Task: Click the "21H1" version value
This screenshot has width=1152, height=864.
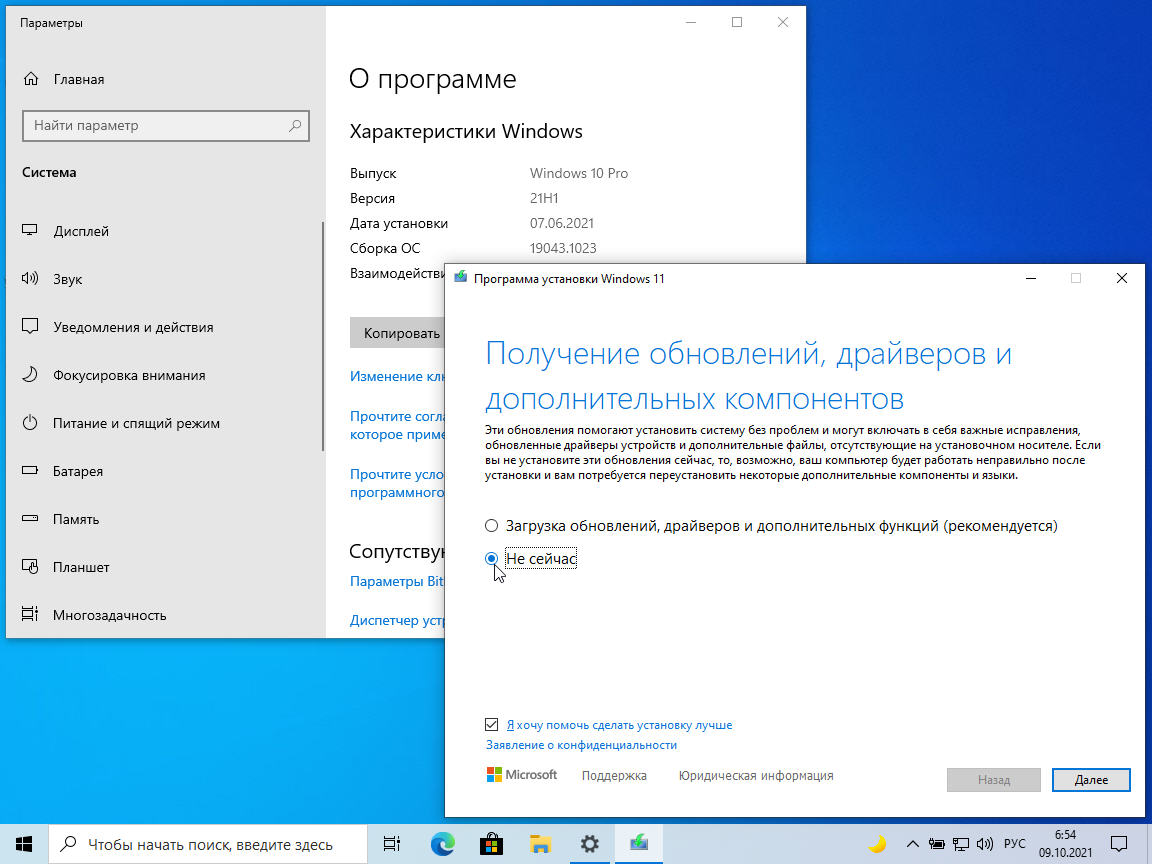Action: (x=544, y=198)
